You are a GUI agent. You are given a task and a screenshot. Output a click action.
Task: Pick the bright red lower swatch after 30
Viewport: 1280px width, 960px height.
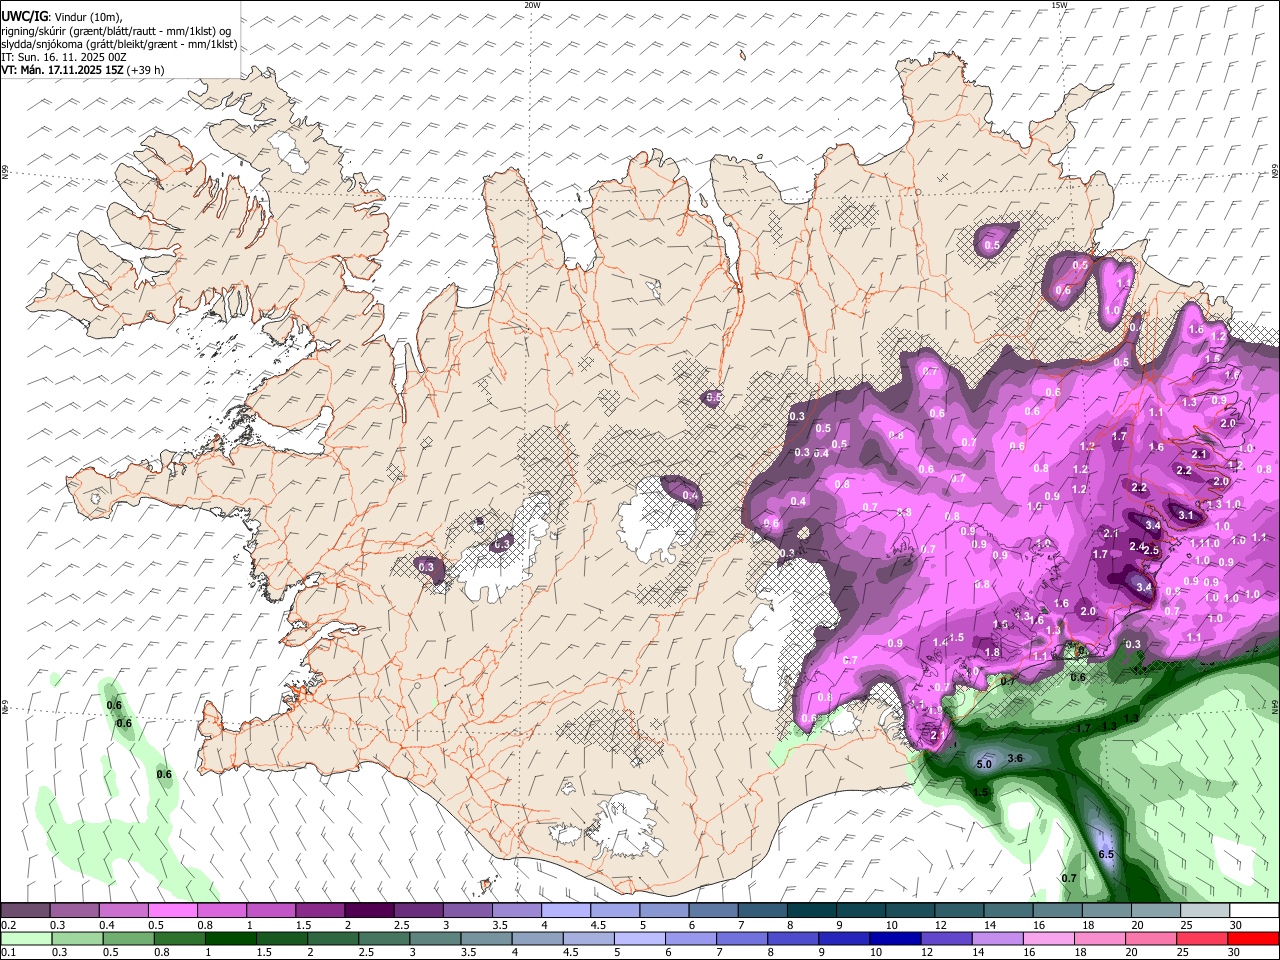click(1254, 938)
